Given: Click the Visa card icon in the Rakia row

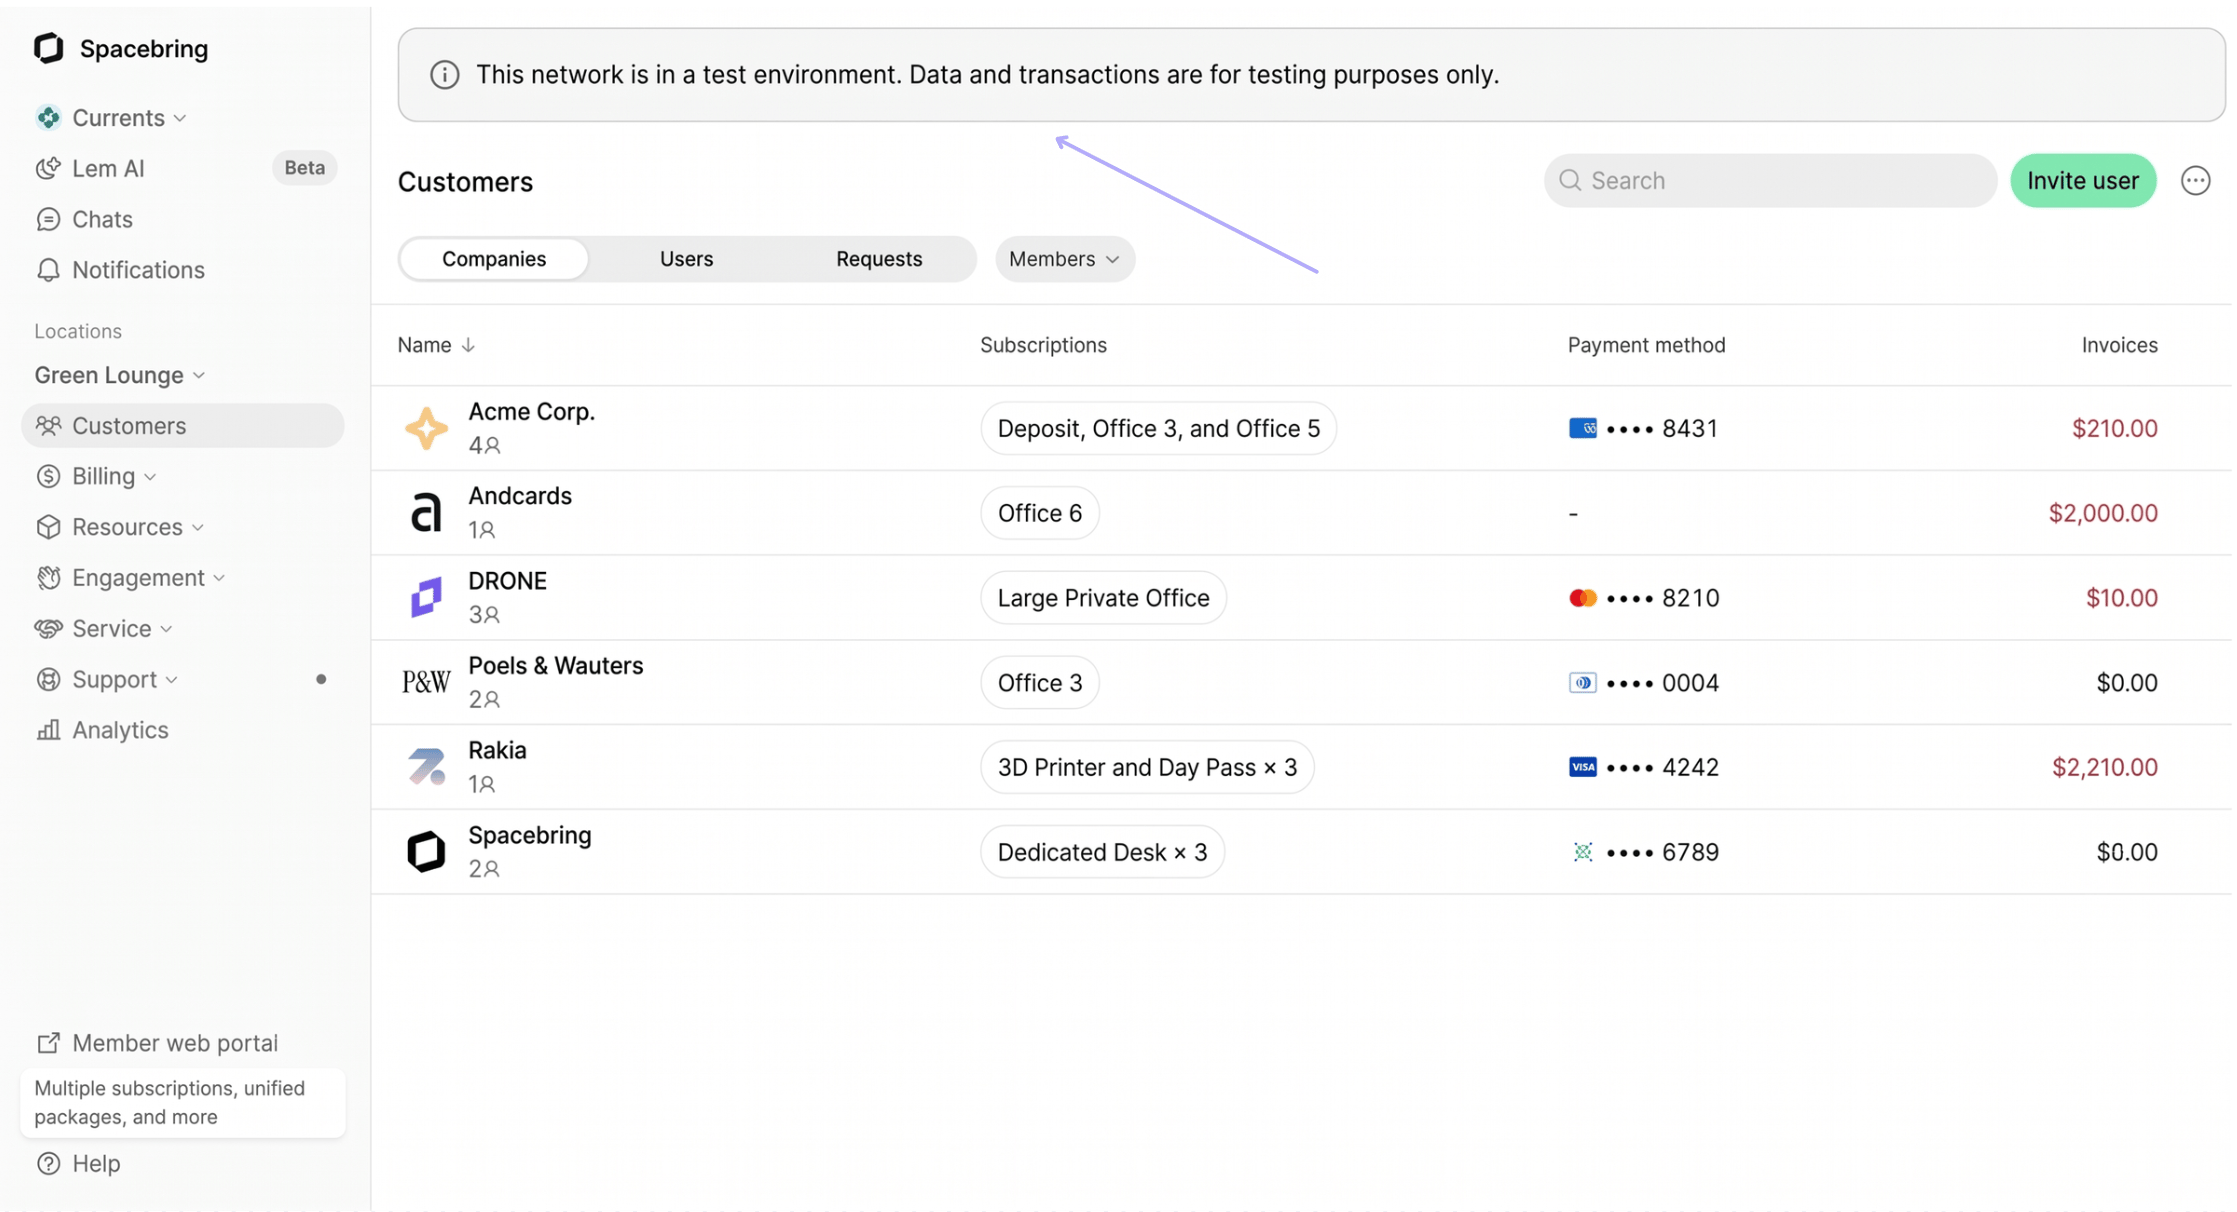Looking at the screenshot, I should pos(1582,767).
